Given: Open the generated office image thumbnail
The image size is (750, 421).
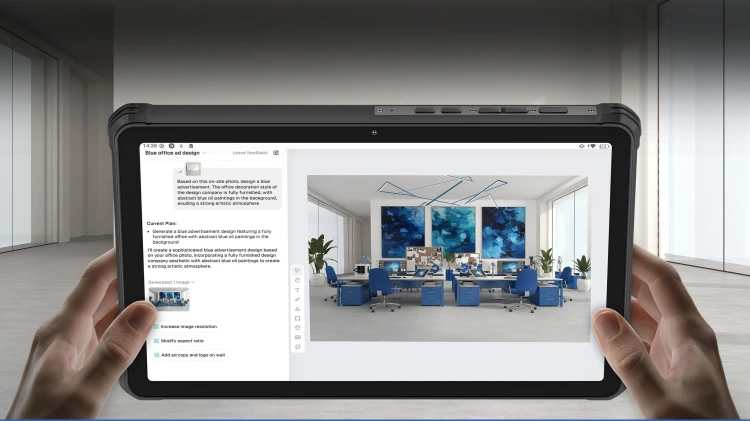Looking at the screenshot, I should 169,299.
